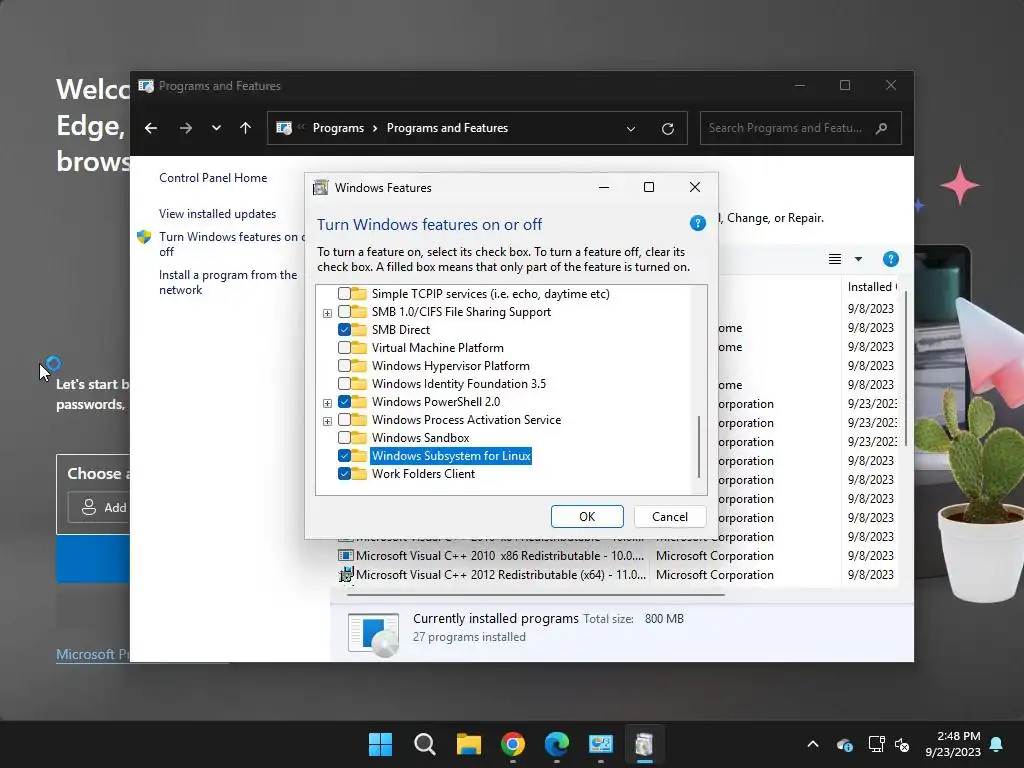Screen dimensions: 1024x768
Task: Select the Virtual Machine Platform label
Action: (438, 348)
